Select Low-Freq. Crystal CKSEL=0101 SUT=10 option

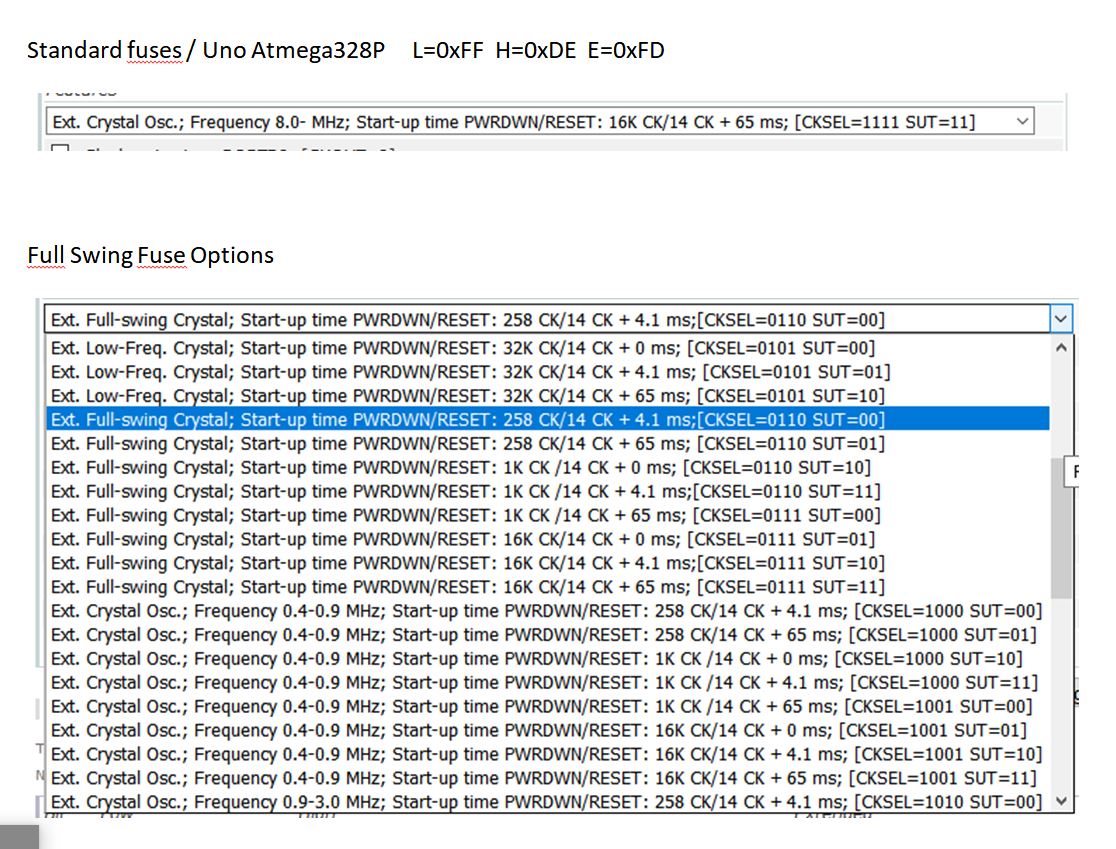(x=547, y=396)
